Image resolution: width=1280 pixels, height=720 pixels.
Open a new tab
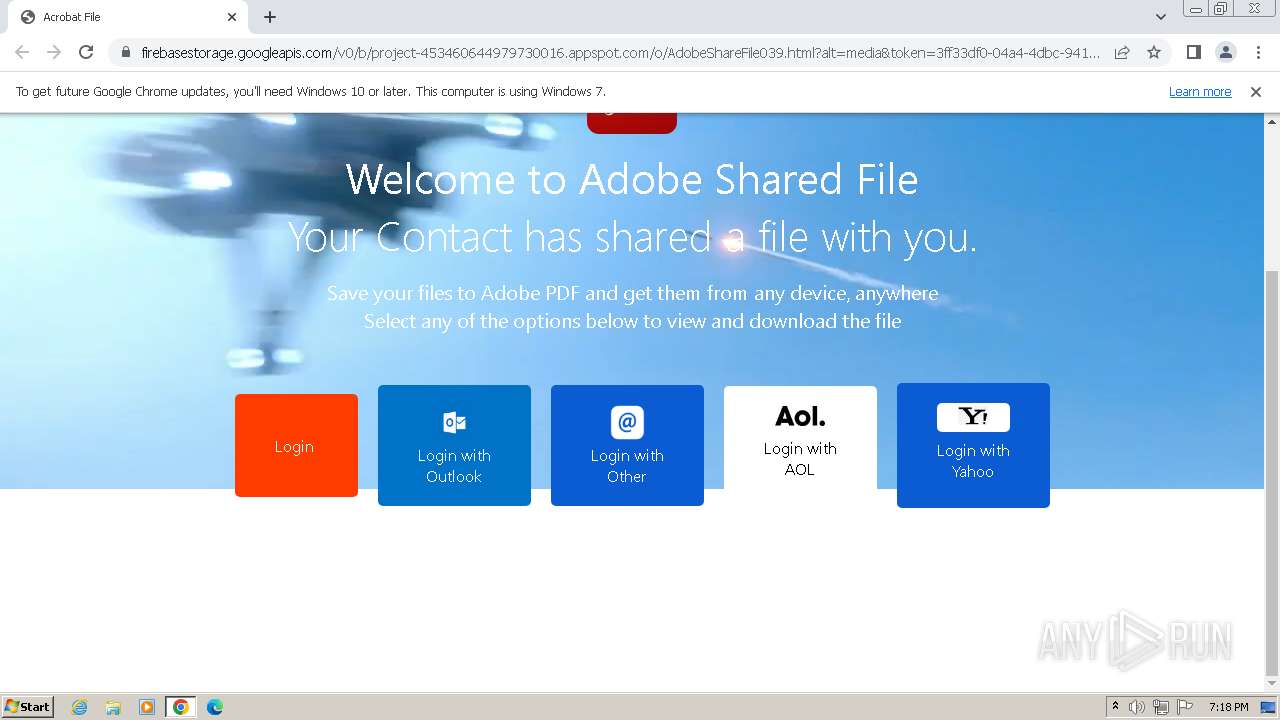(270, 17)
